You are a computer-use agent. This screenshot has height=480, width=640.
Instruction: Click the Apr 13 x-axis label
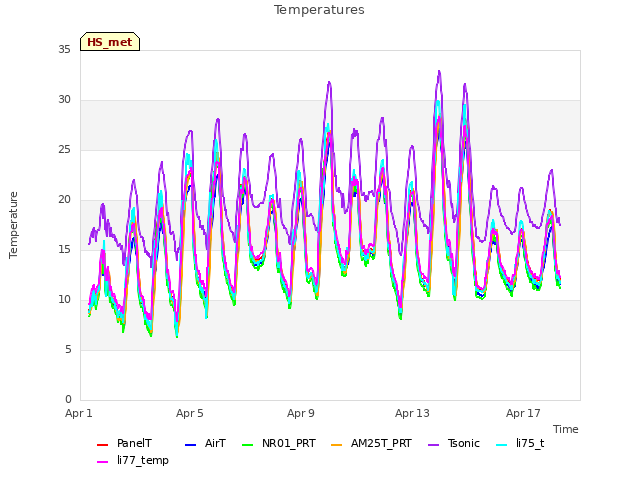coord(412,413)
